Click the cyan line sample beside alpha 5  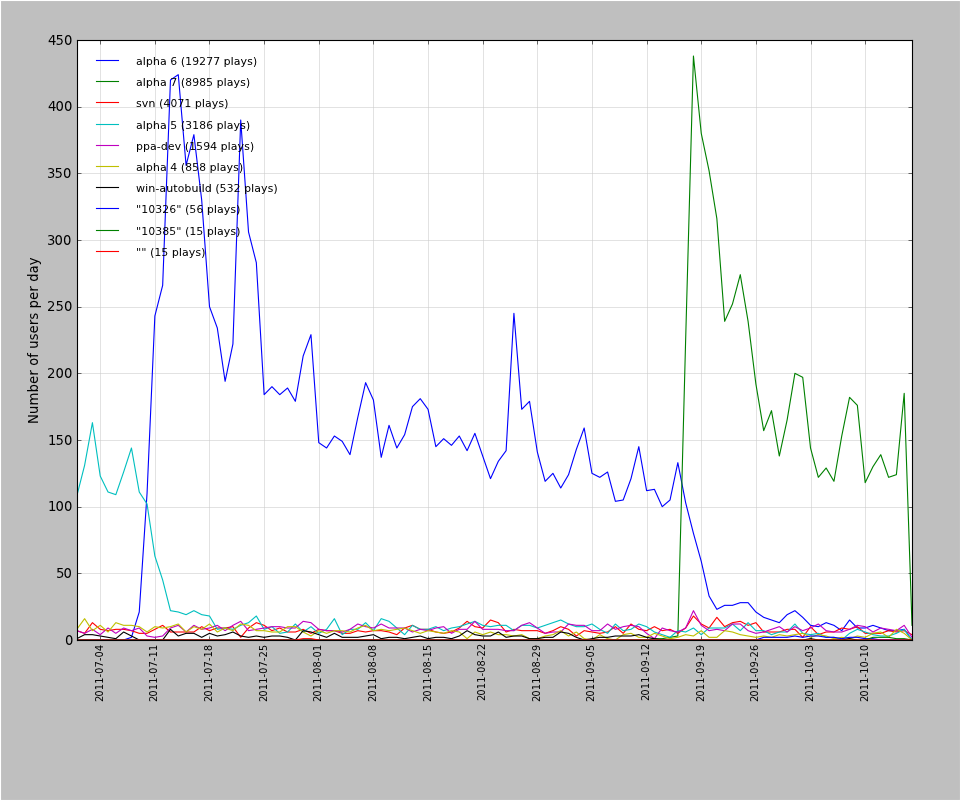(108, 124)
